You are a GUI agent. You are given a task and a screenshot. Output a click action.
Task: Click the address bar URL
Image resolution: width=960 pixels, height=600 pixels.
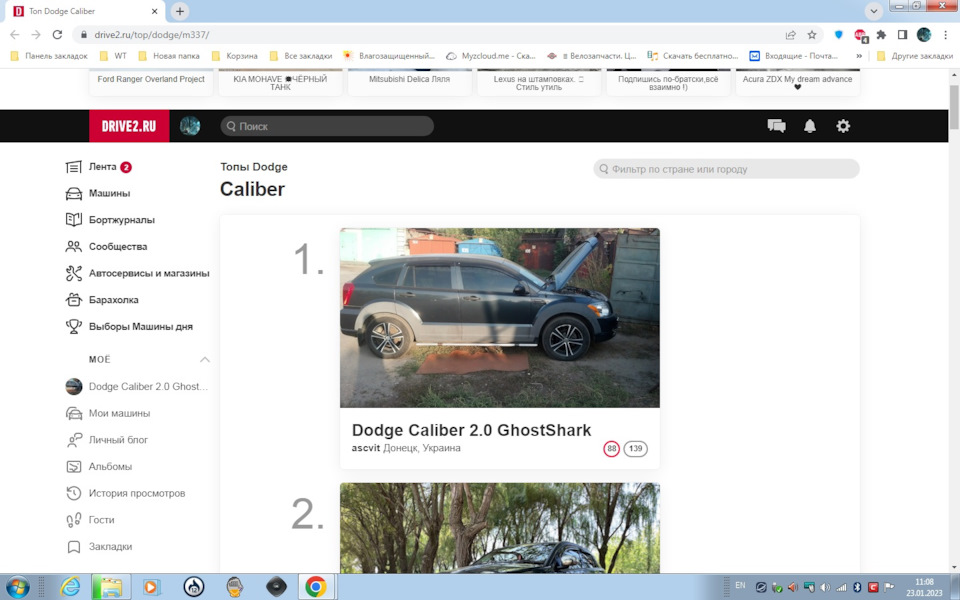click(x=152, y=35)
